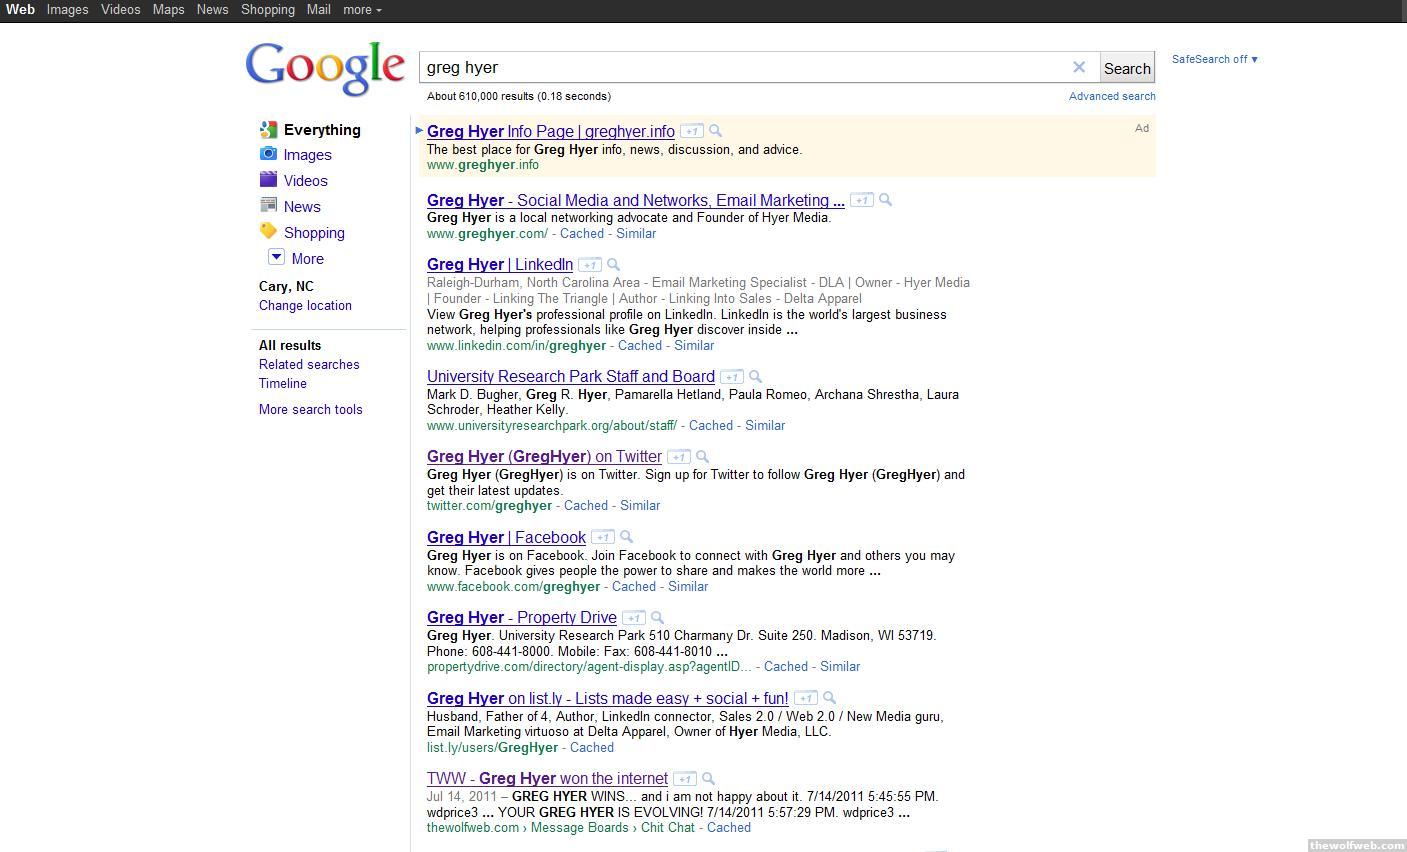The width and height of the screenshot is (1407, 852).
Task: Click the Videos film icon in sidebar
Action: [268, 180]
